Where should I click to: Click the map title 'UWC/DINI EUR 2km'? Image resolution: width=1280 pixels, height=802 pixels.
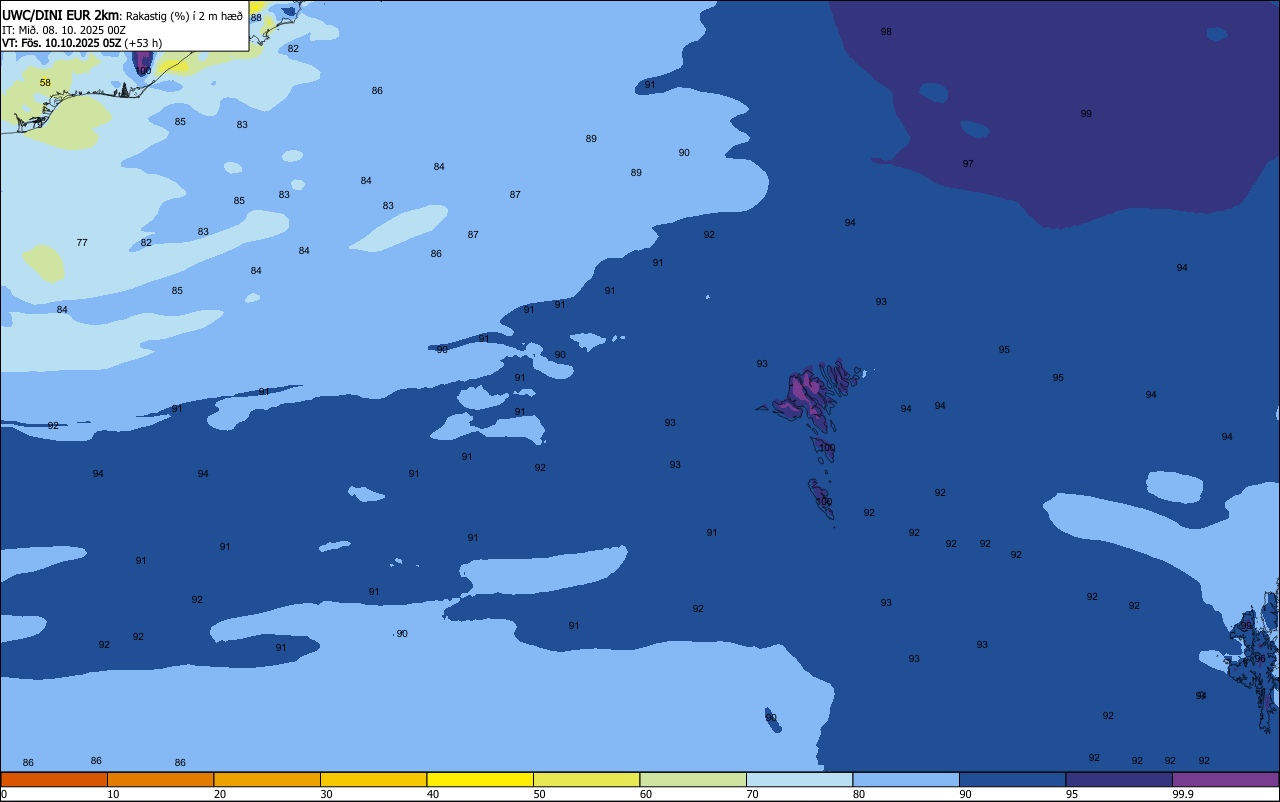point(60,15)
